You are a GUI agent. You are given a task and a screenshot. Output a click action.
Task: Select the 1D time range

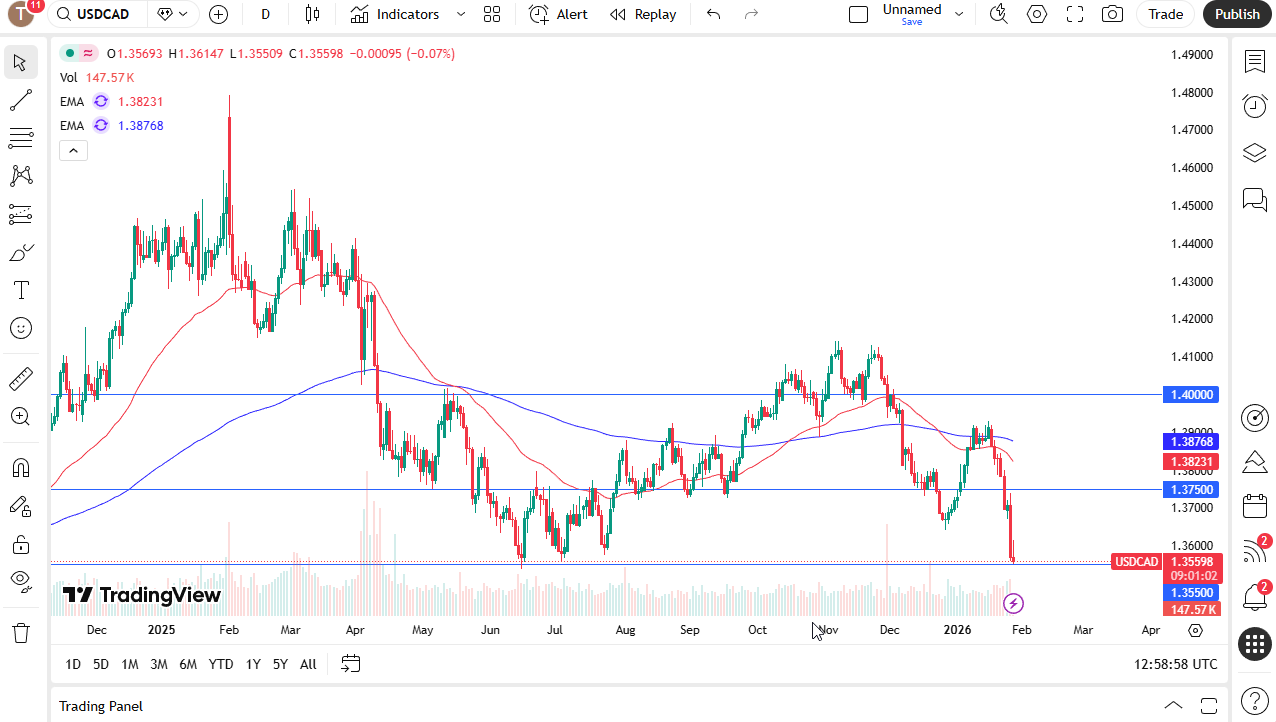click(73, 664)
